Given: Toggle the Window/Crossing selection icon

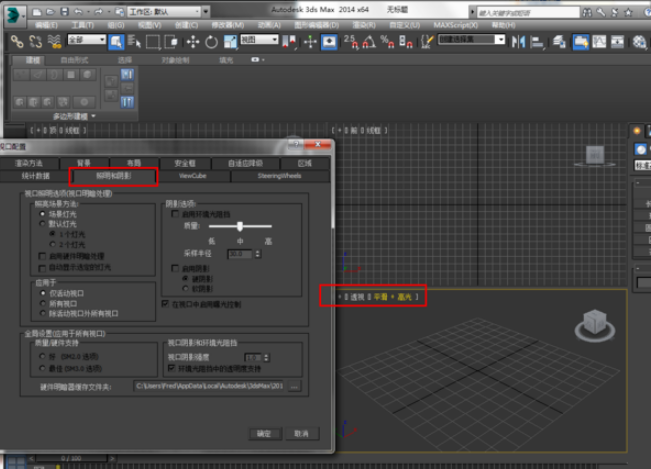Looking at the screenshot, I should (x=171, y=42).
